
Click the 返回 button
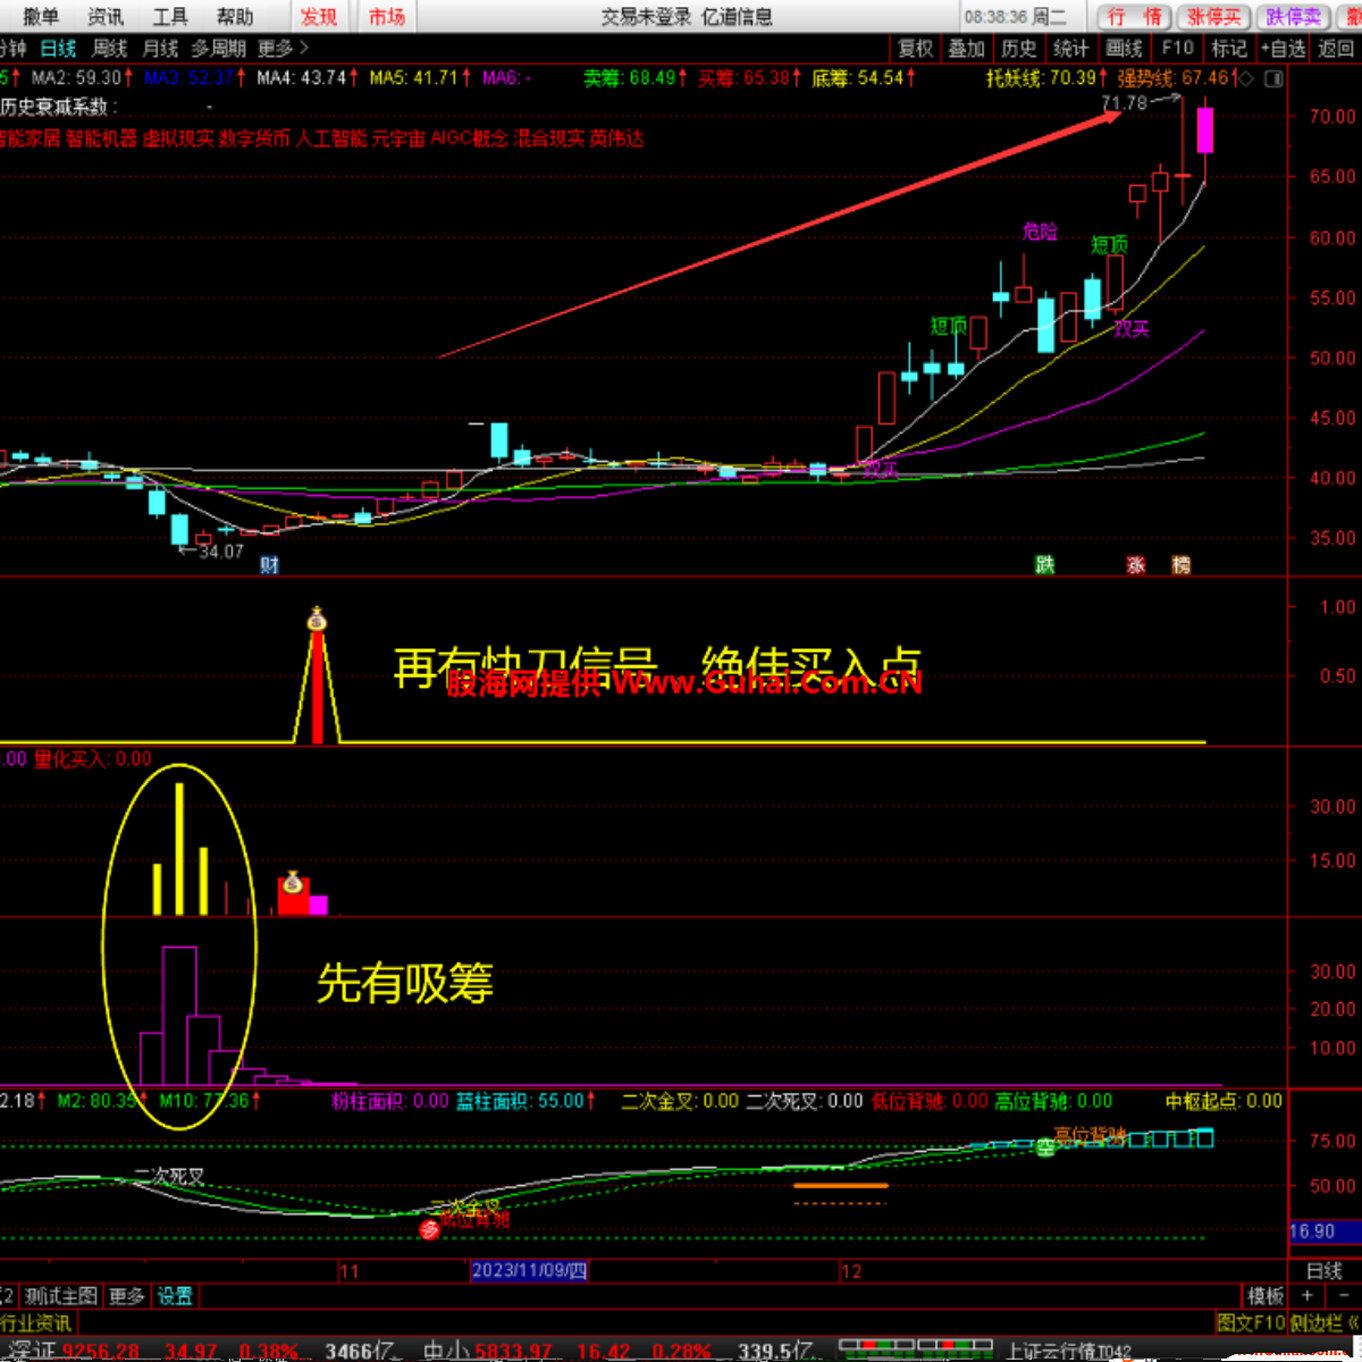[1337, 48]
